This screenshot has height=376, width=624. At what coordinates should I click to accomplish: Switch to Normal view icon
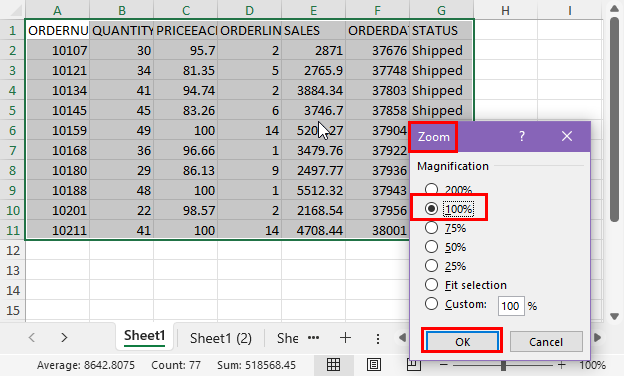(x=333, y=364)
